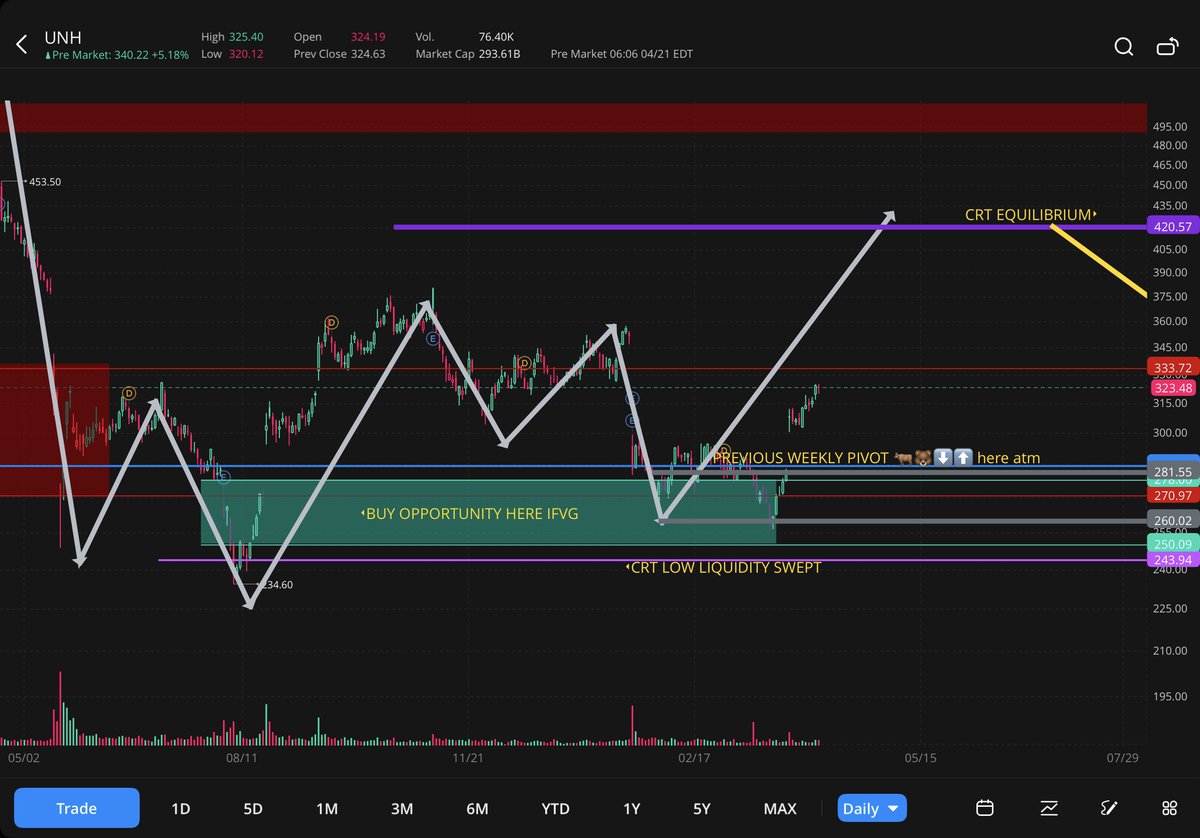This screenshot has height=838, width=1200.
Task: Switch to the 5D timeframe
Action: [253, 808]
